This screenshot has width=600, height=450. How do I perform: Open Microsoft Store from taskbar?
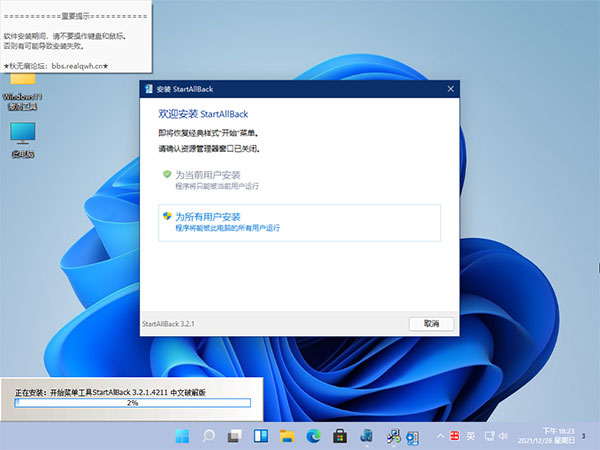(340, 436)
